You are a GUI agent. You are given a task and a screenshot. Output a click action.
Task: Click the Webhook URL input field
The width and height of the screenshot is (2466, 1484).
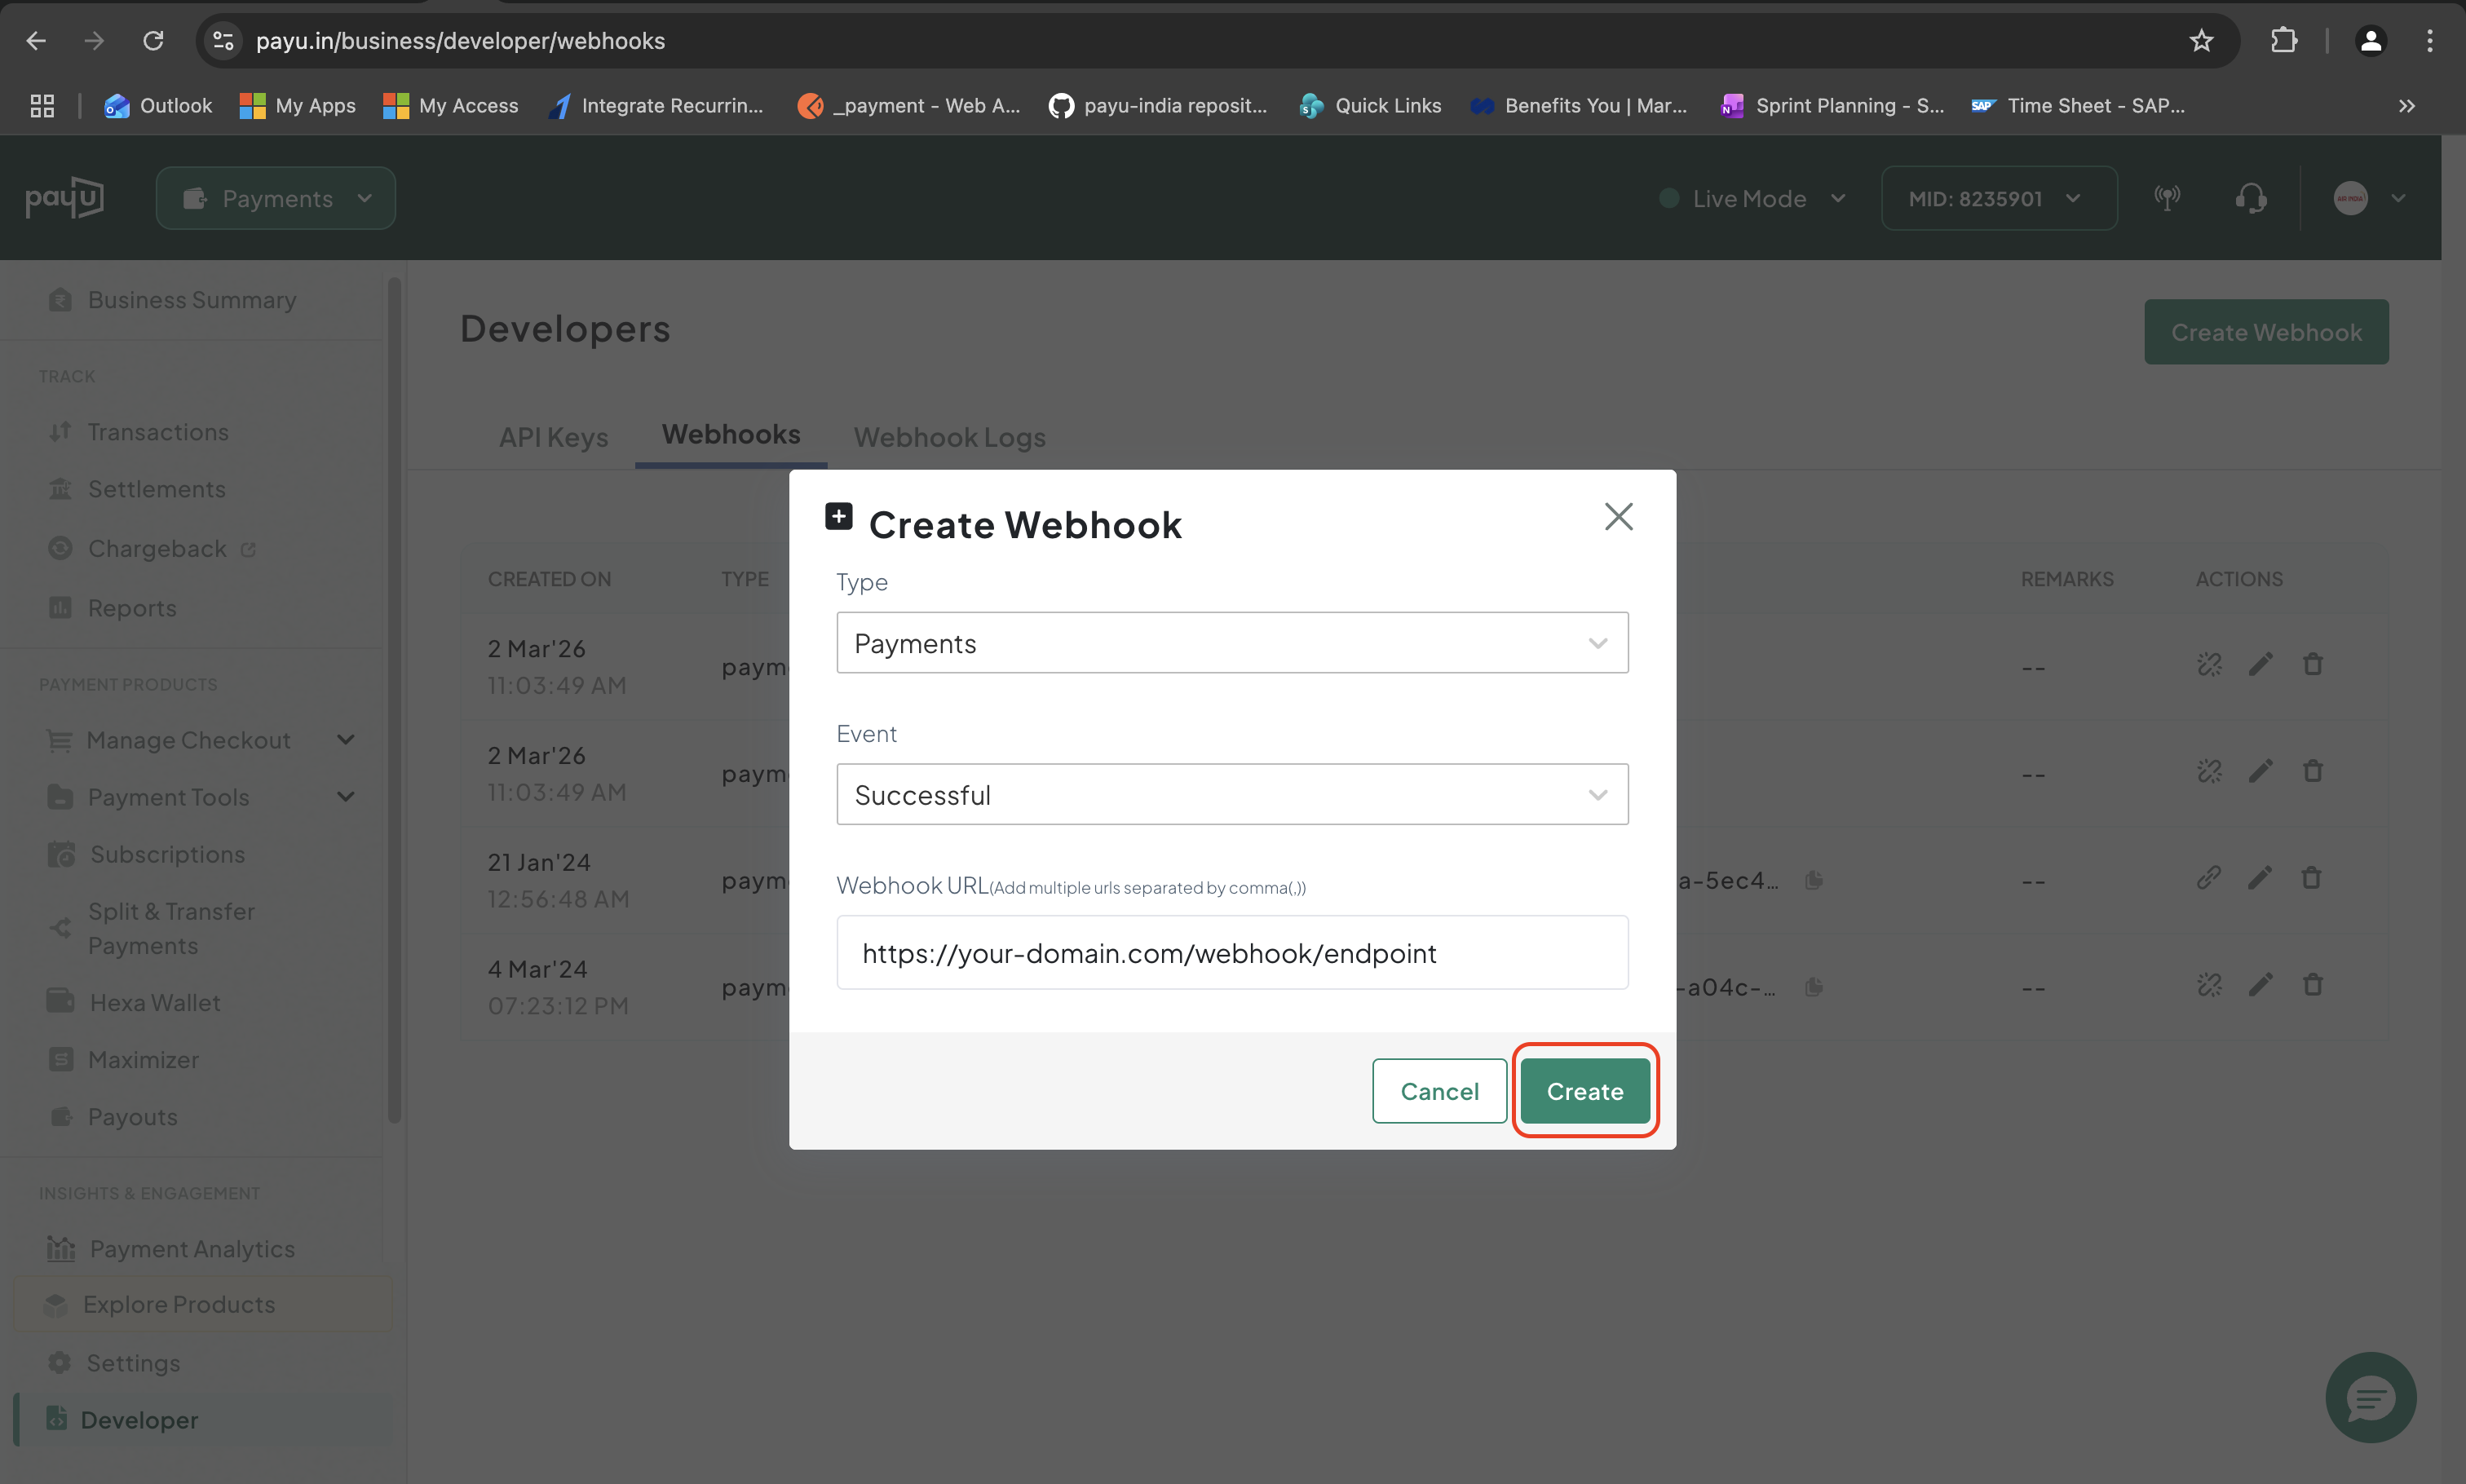pos(1232,953)
